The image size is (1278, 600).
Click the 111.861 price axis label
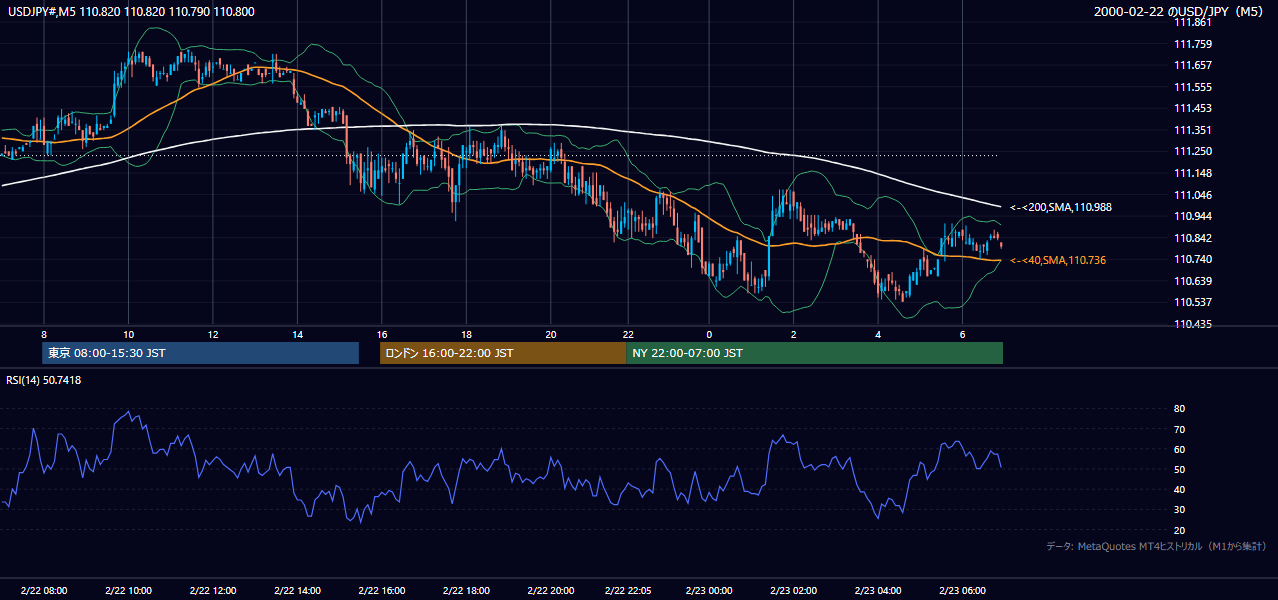pos(1192,22)
